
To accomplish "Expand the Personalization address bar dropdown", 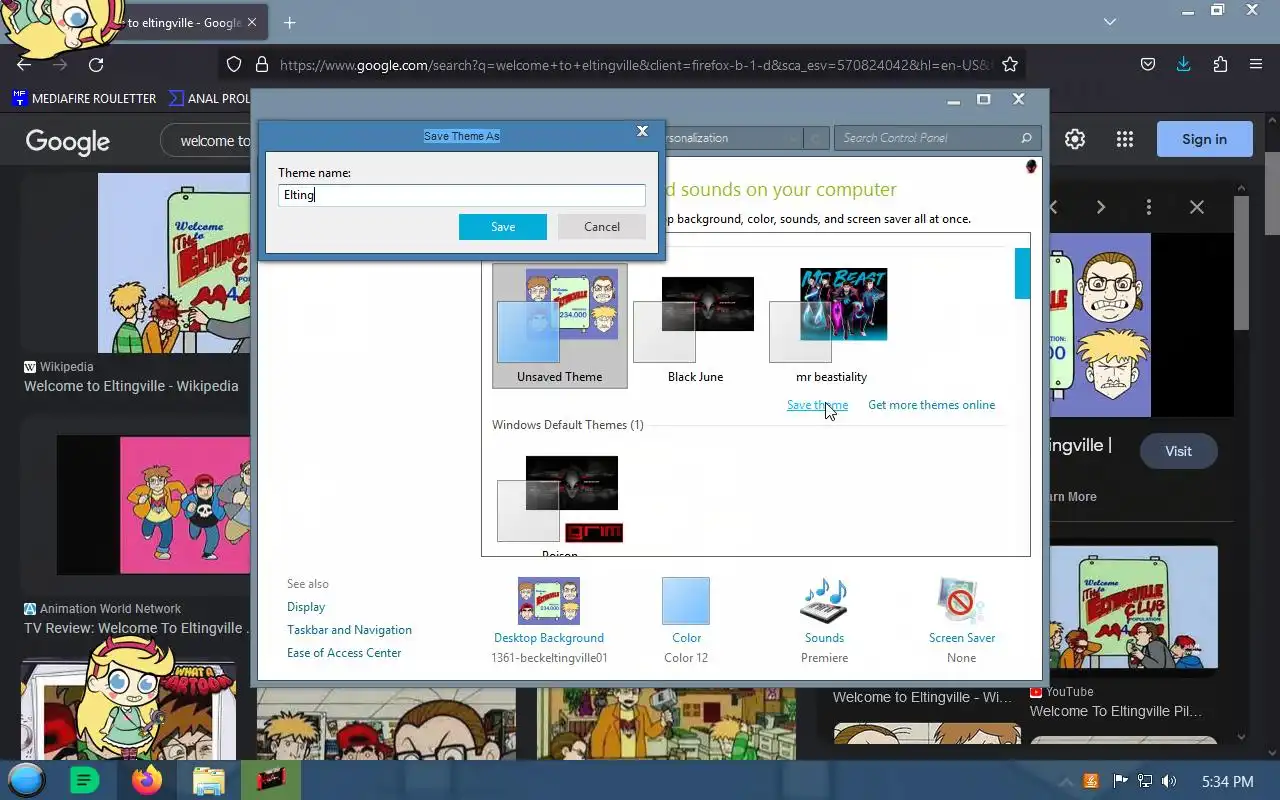I will click(791, 138).
